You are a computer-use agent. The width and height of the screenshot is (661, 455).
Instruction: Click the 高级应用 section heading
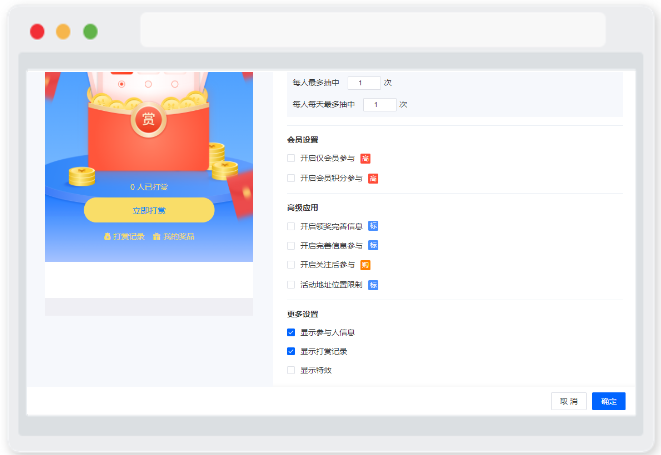click(303, 207)
